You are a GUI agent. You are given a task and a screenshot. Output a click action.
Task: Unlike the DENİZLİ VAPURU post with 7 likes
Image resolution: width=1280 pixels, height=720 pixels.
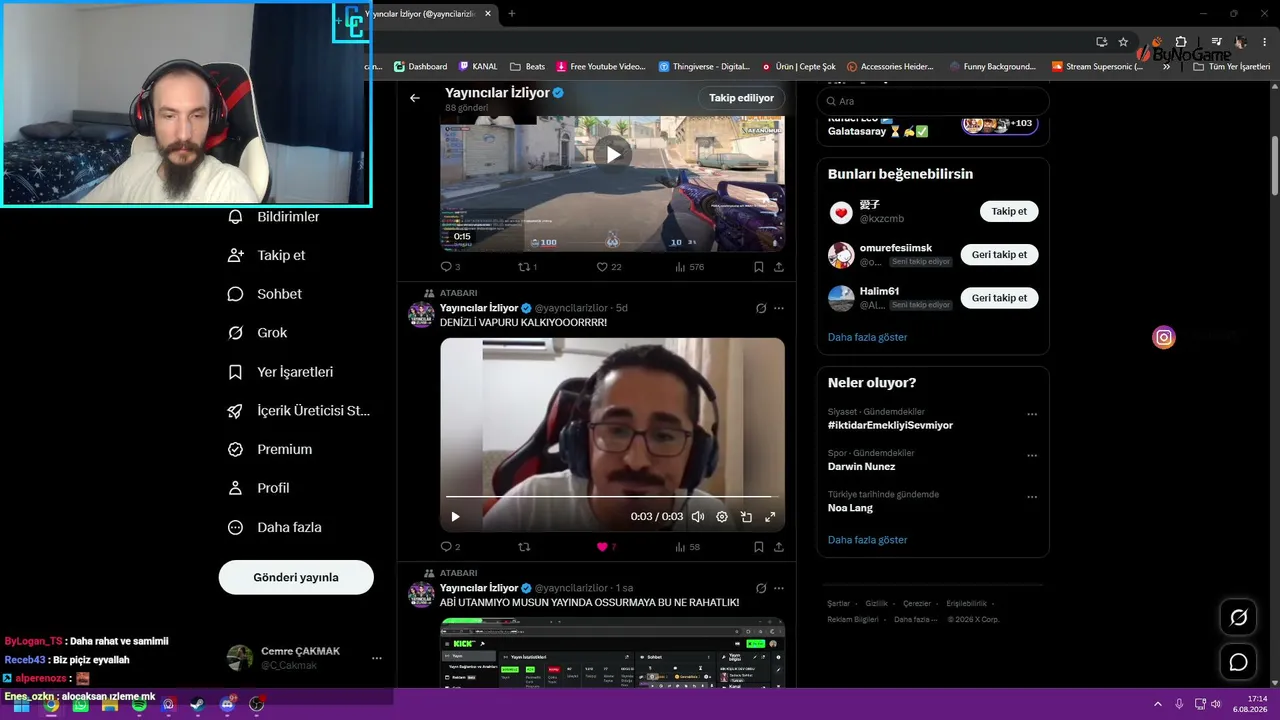click(606, 547)
